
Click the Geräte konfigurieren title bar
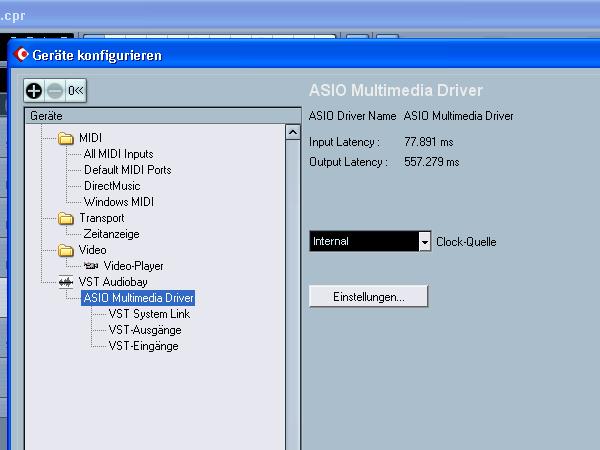point(304,55)
